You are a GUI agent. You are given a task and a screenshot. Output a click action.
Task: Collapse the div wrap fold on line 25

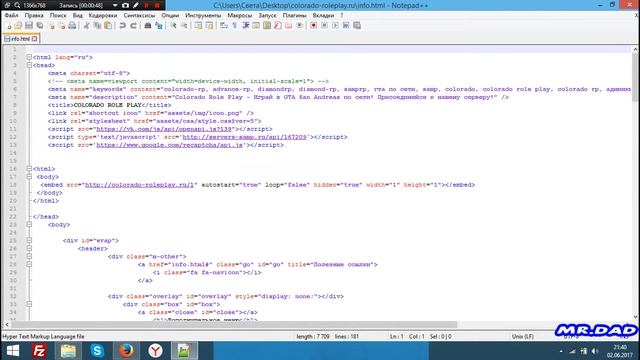[29, 240]
